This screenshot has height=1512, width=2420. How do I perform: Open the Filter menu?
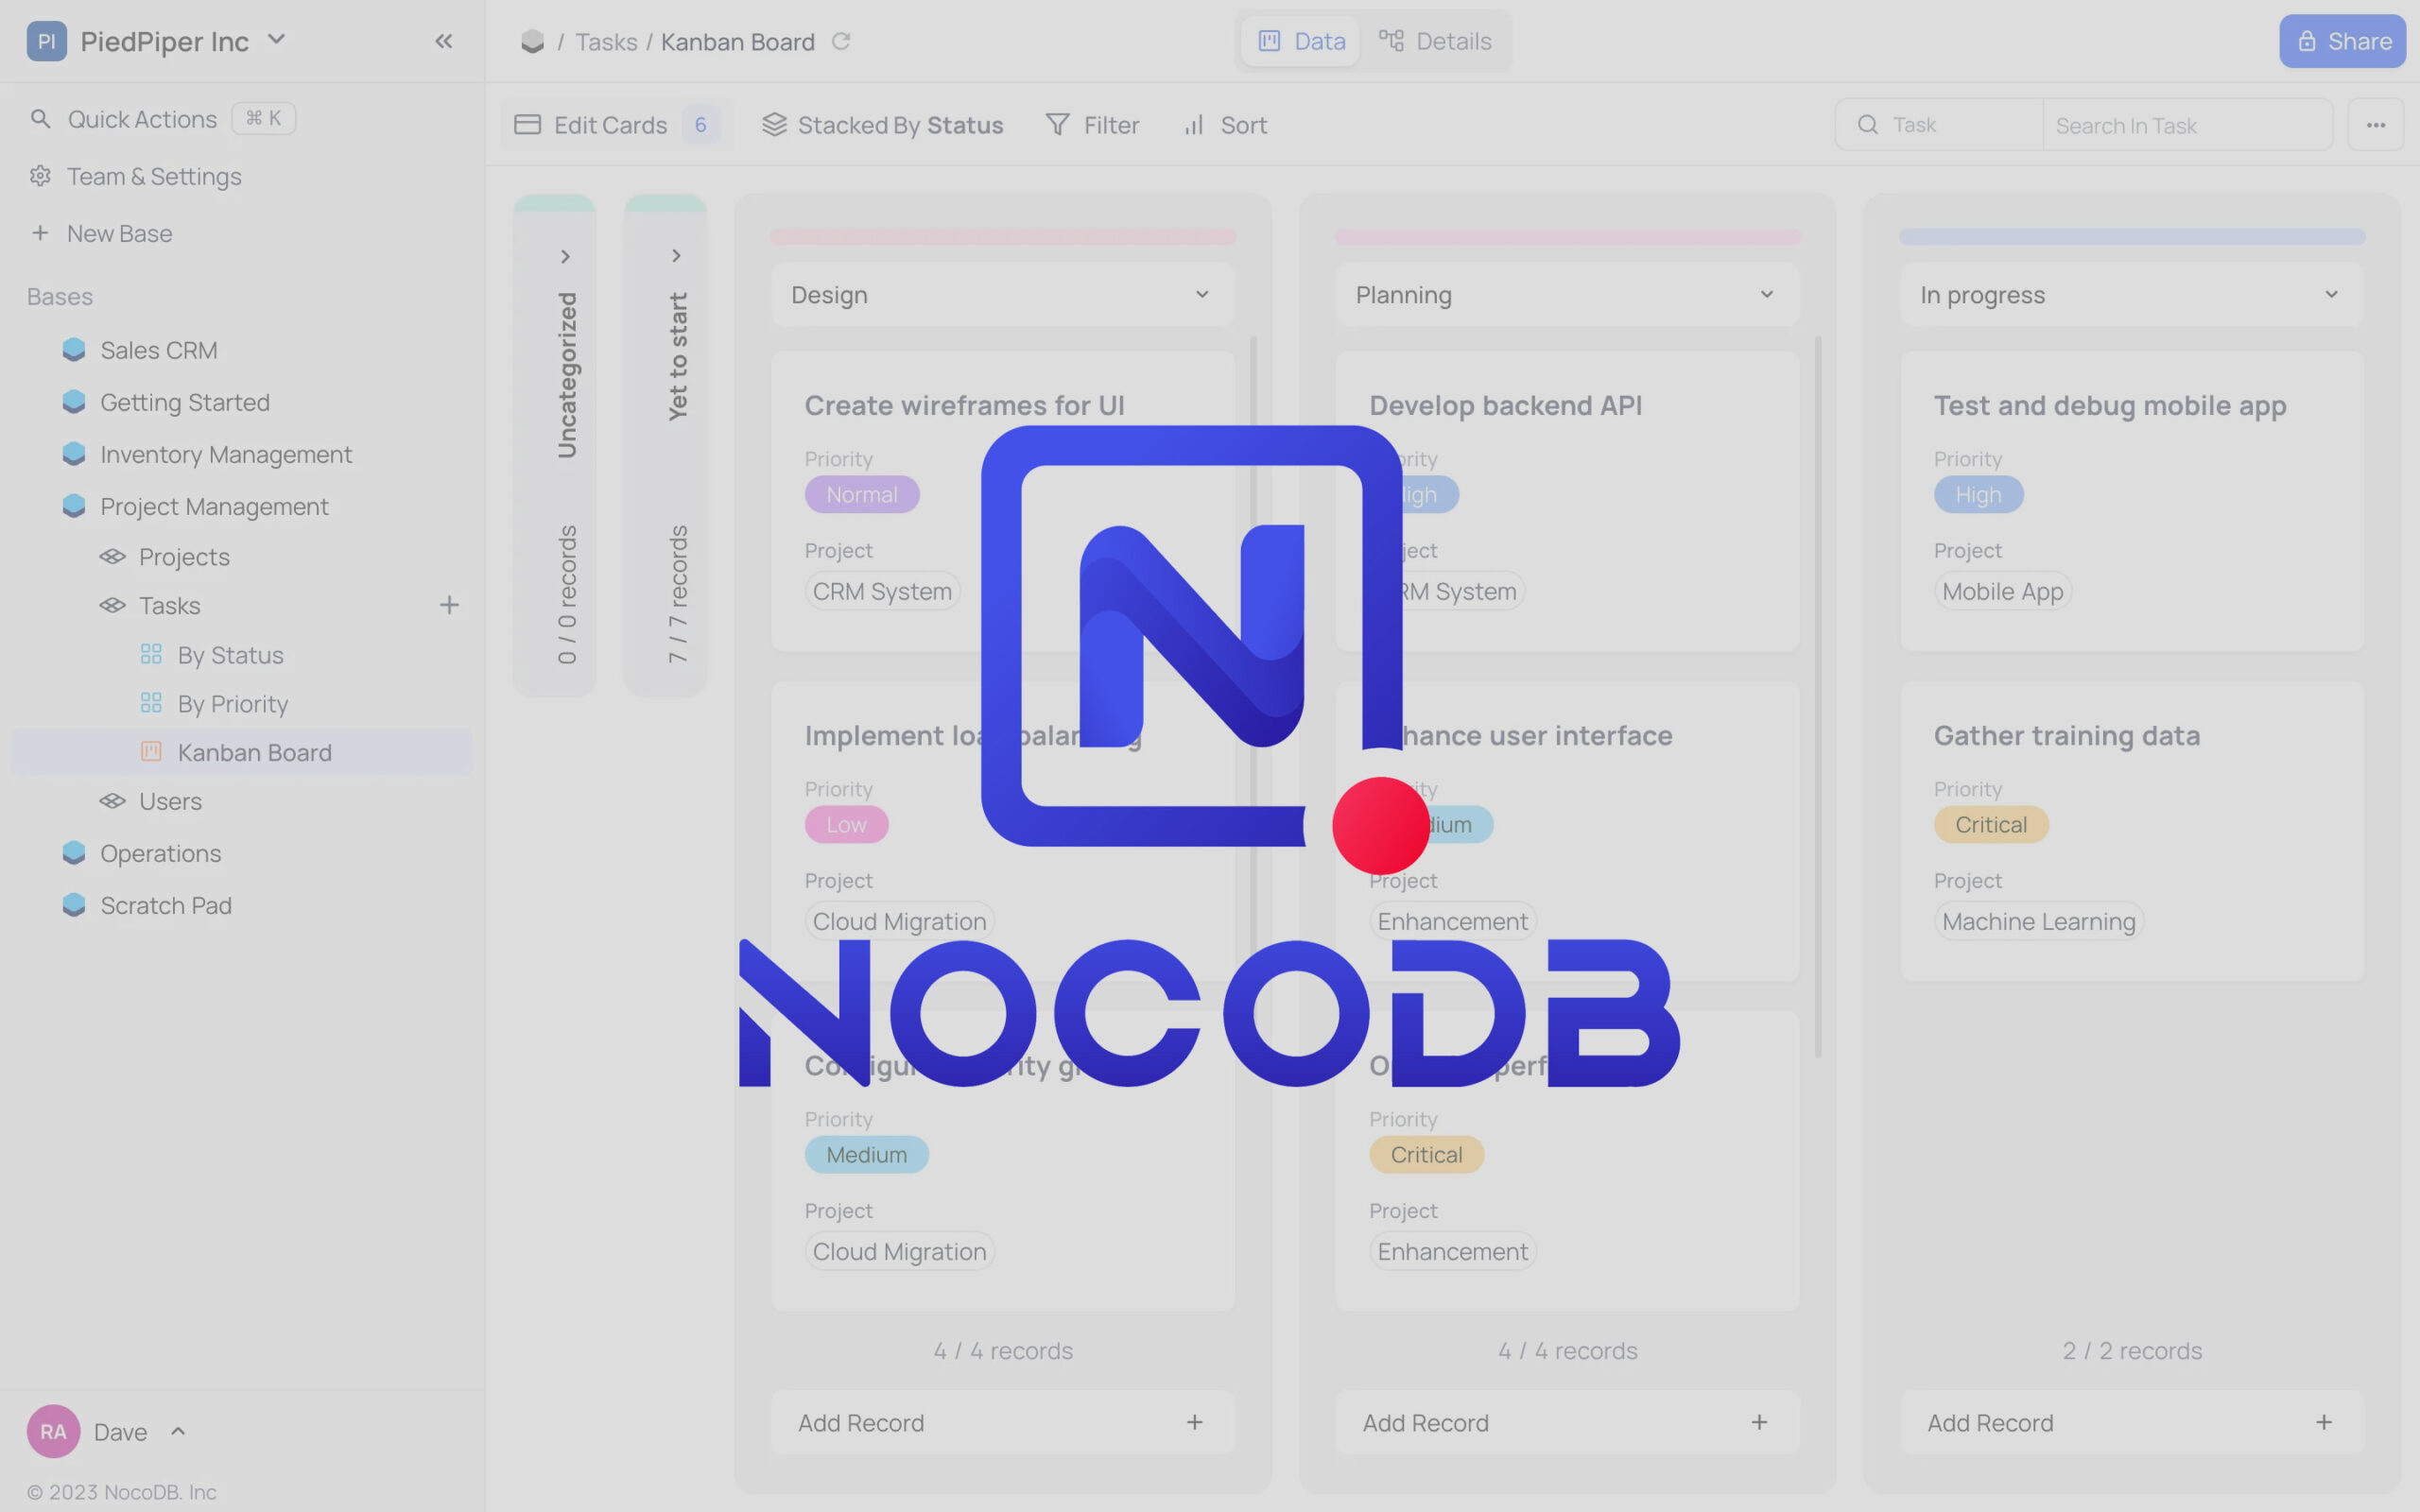(1092, 125)
